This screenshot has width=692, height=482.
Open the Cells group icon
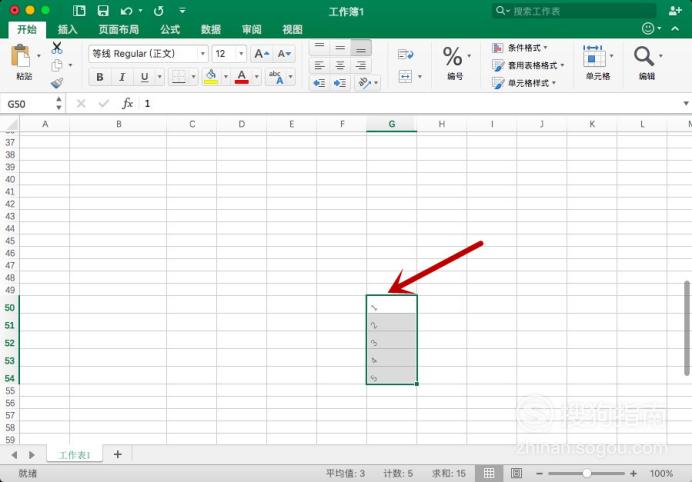pos(594,56)
